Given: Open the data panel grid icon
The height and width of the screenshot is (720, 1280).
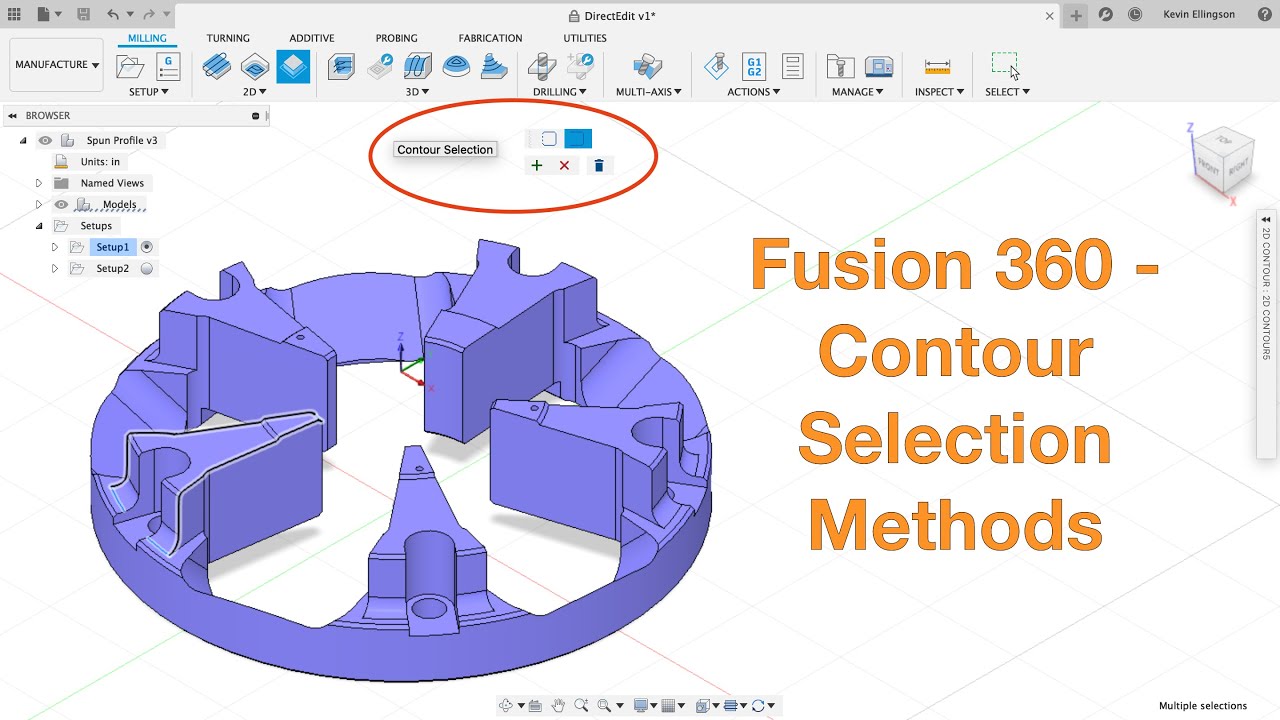Looking at the screenshot, I should [x=14, y=15].
